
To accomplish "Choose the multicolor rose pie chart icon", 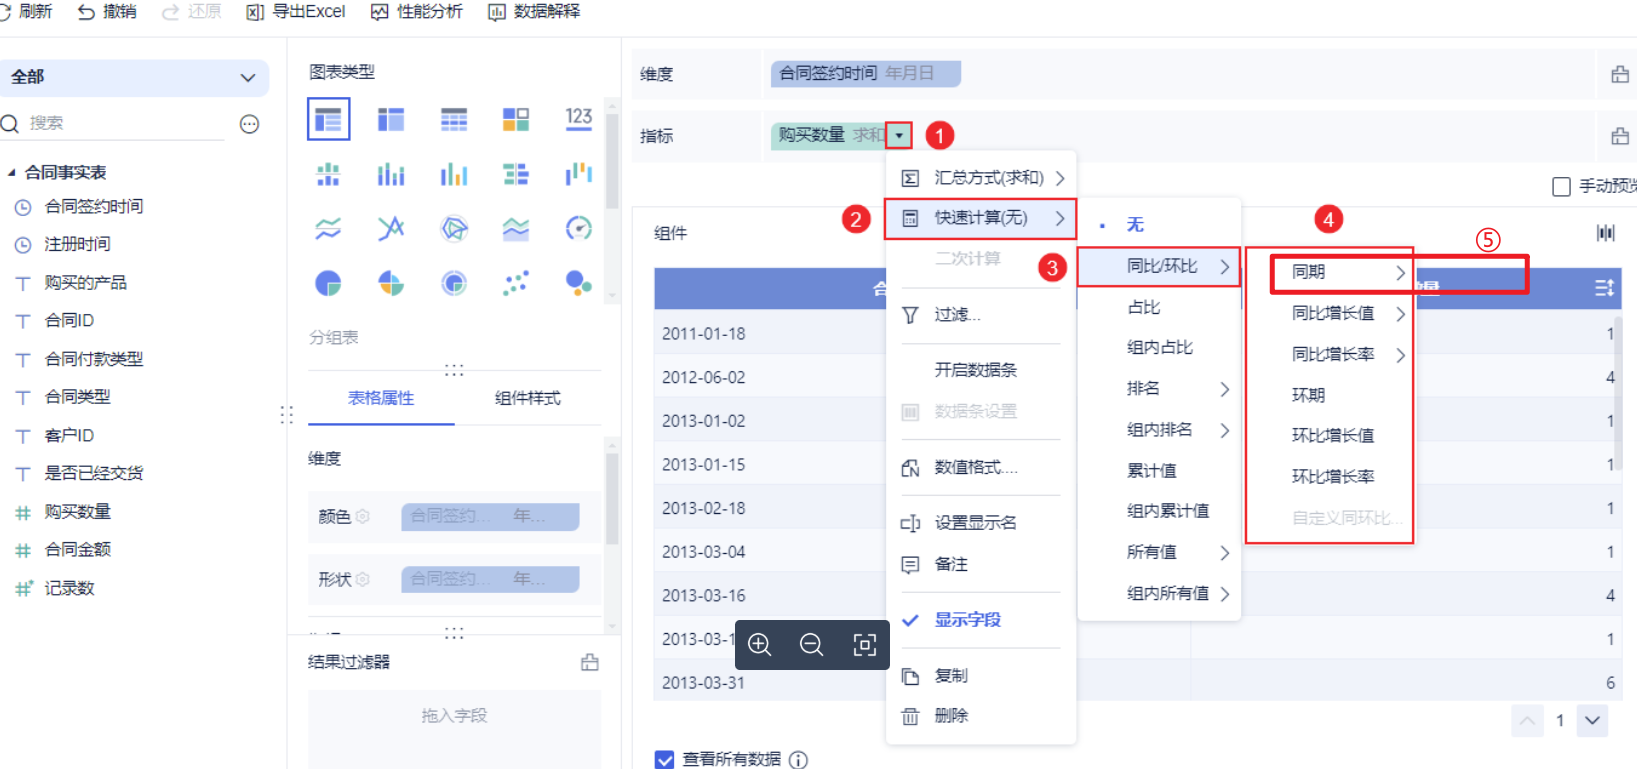I will [x=391, y=284].
